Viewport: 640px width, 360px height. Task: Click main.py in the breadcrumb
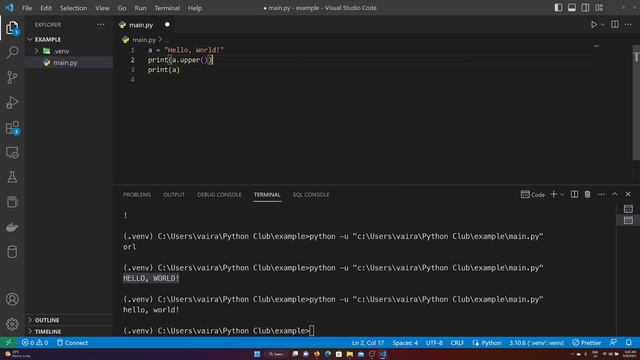click(x=144, y=40)
